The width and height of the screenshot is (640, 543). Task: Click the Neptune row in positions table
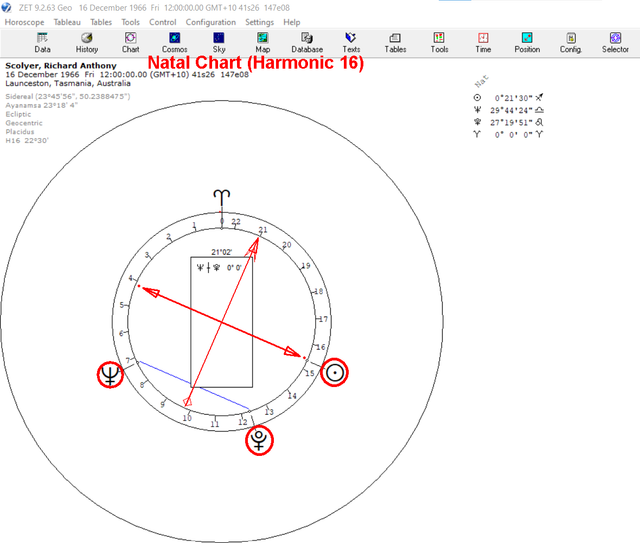tap(509, 110)
